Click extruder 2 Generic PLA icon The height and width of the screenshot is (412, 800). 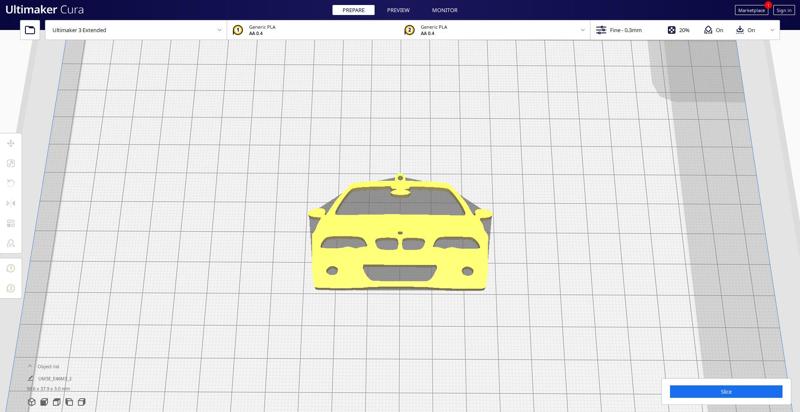click(x=409, y=30)
